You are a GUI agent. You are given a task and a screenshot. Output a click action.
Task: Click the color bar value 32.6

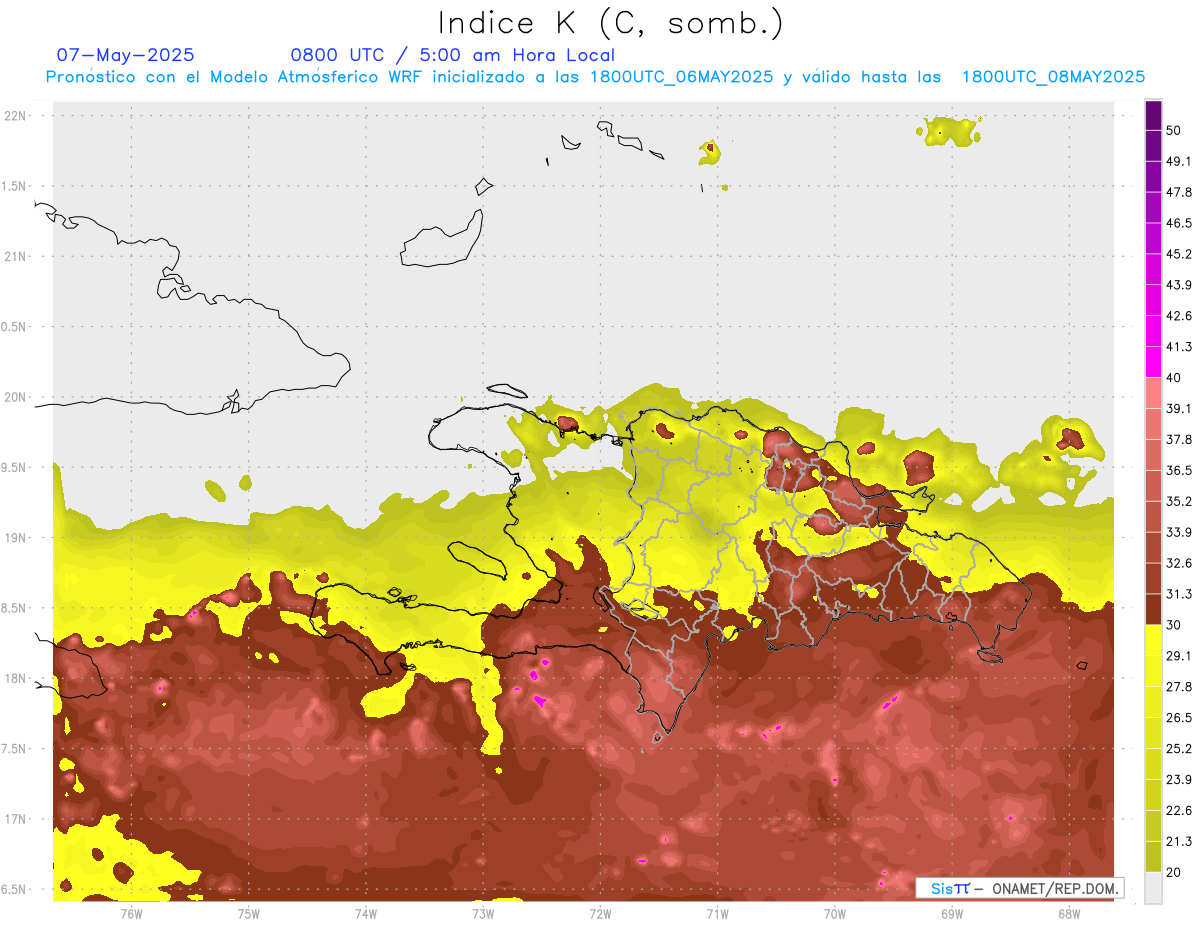1179,563
